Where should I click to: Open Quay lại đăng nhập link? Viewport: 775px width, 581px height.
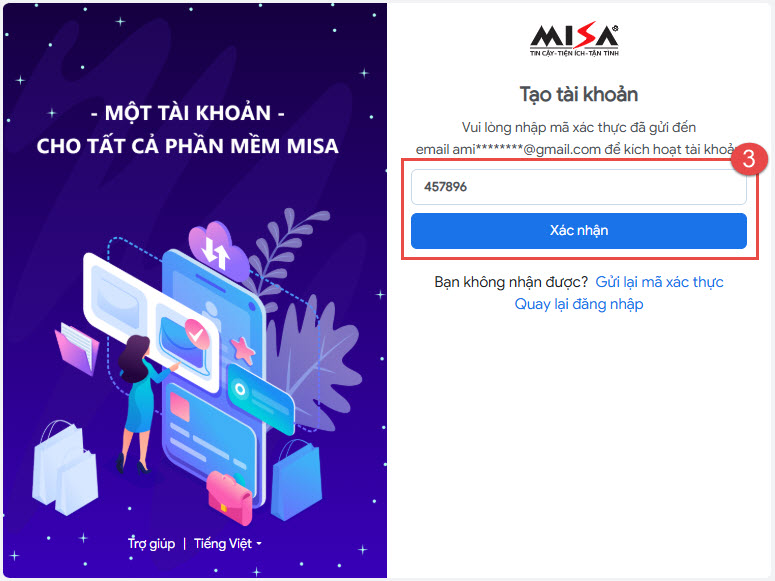click(x=579, y=304)
